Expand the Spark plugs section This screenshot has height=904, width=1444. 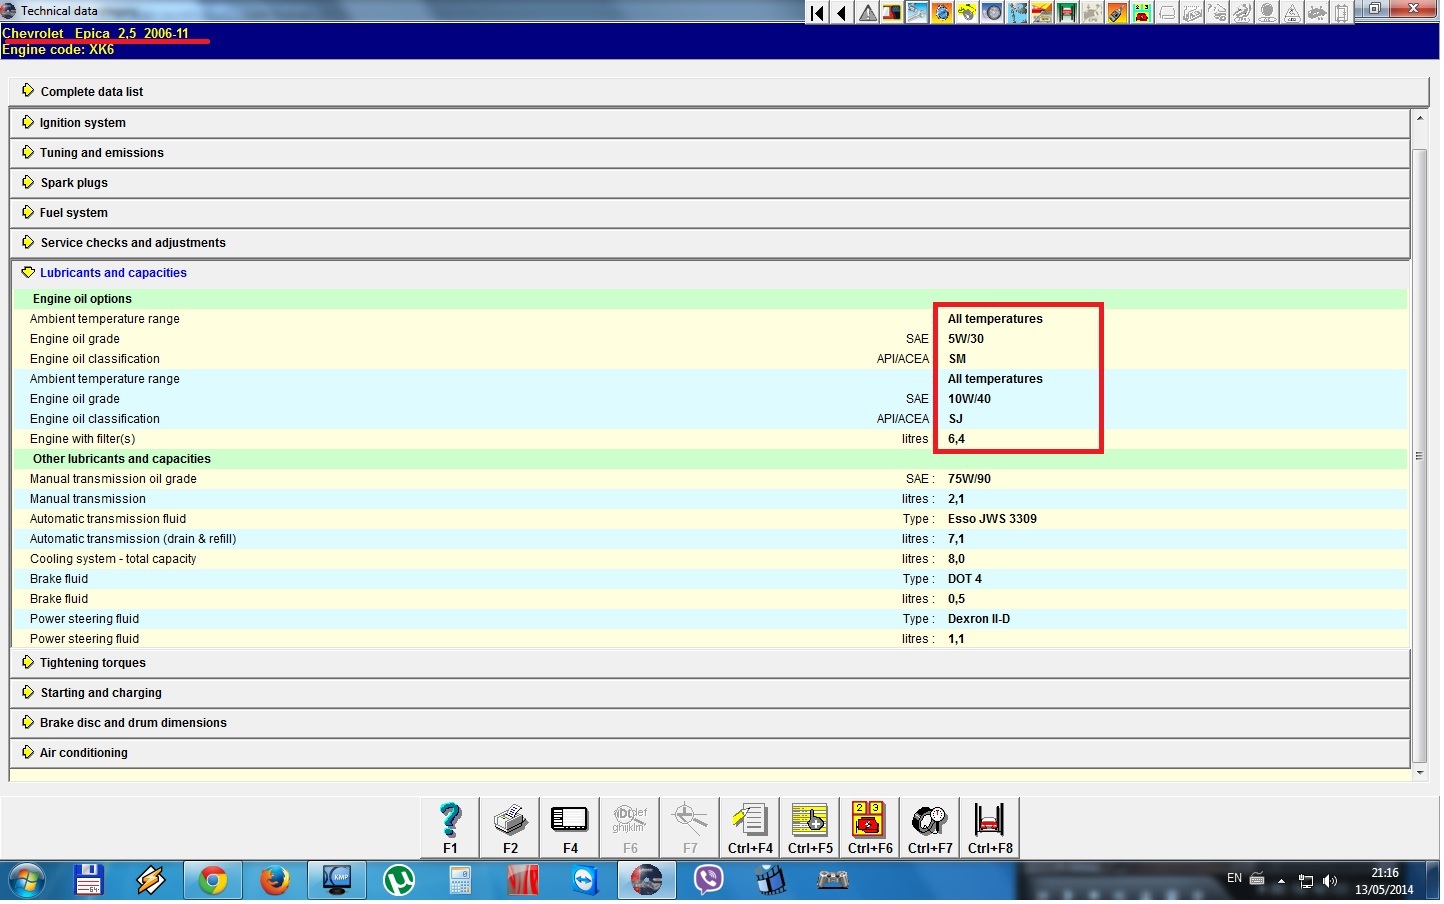[x=710, y=183]
